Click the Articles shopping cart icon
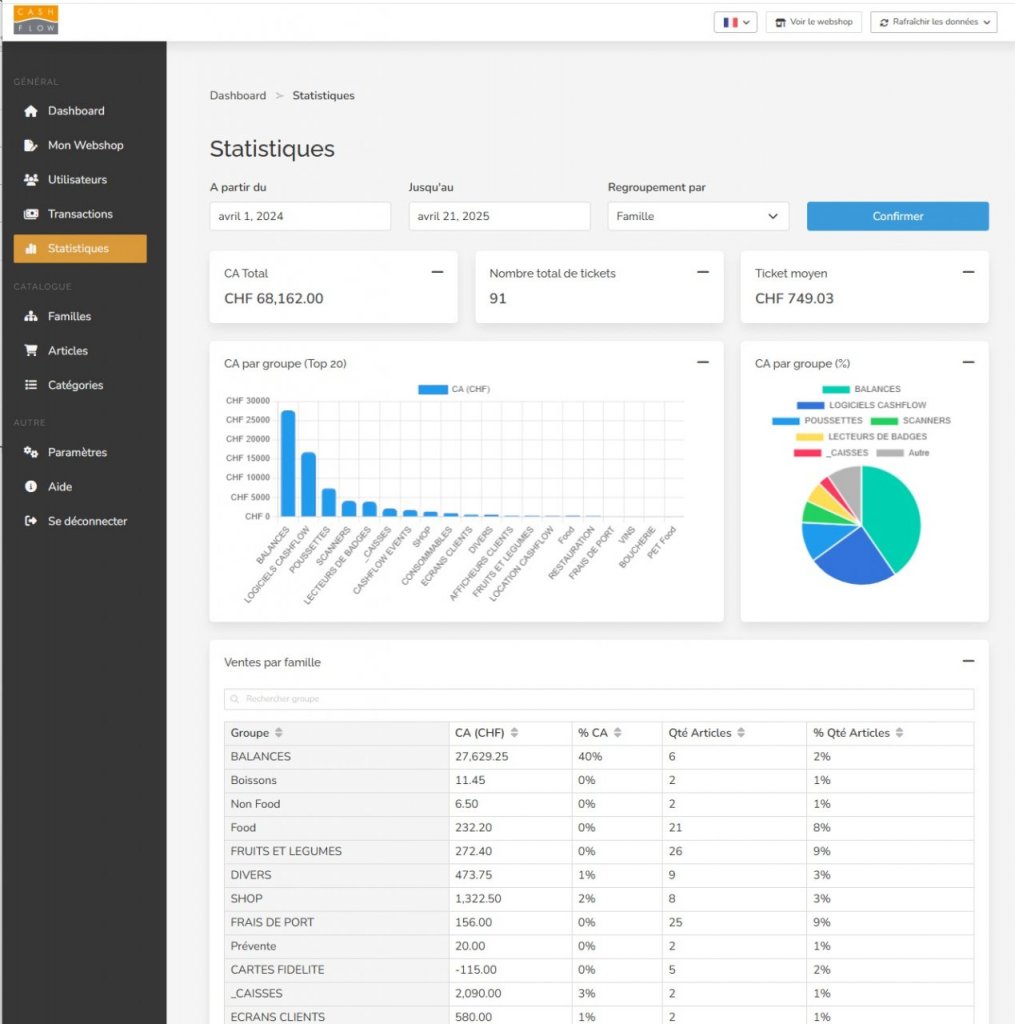The height and width of the screenshot is (1024, 1015). (30, 351)
